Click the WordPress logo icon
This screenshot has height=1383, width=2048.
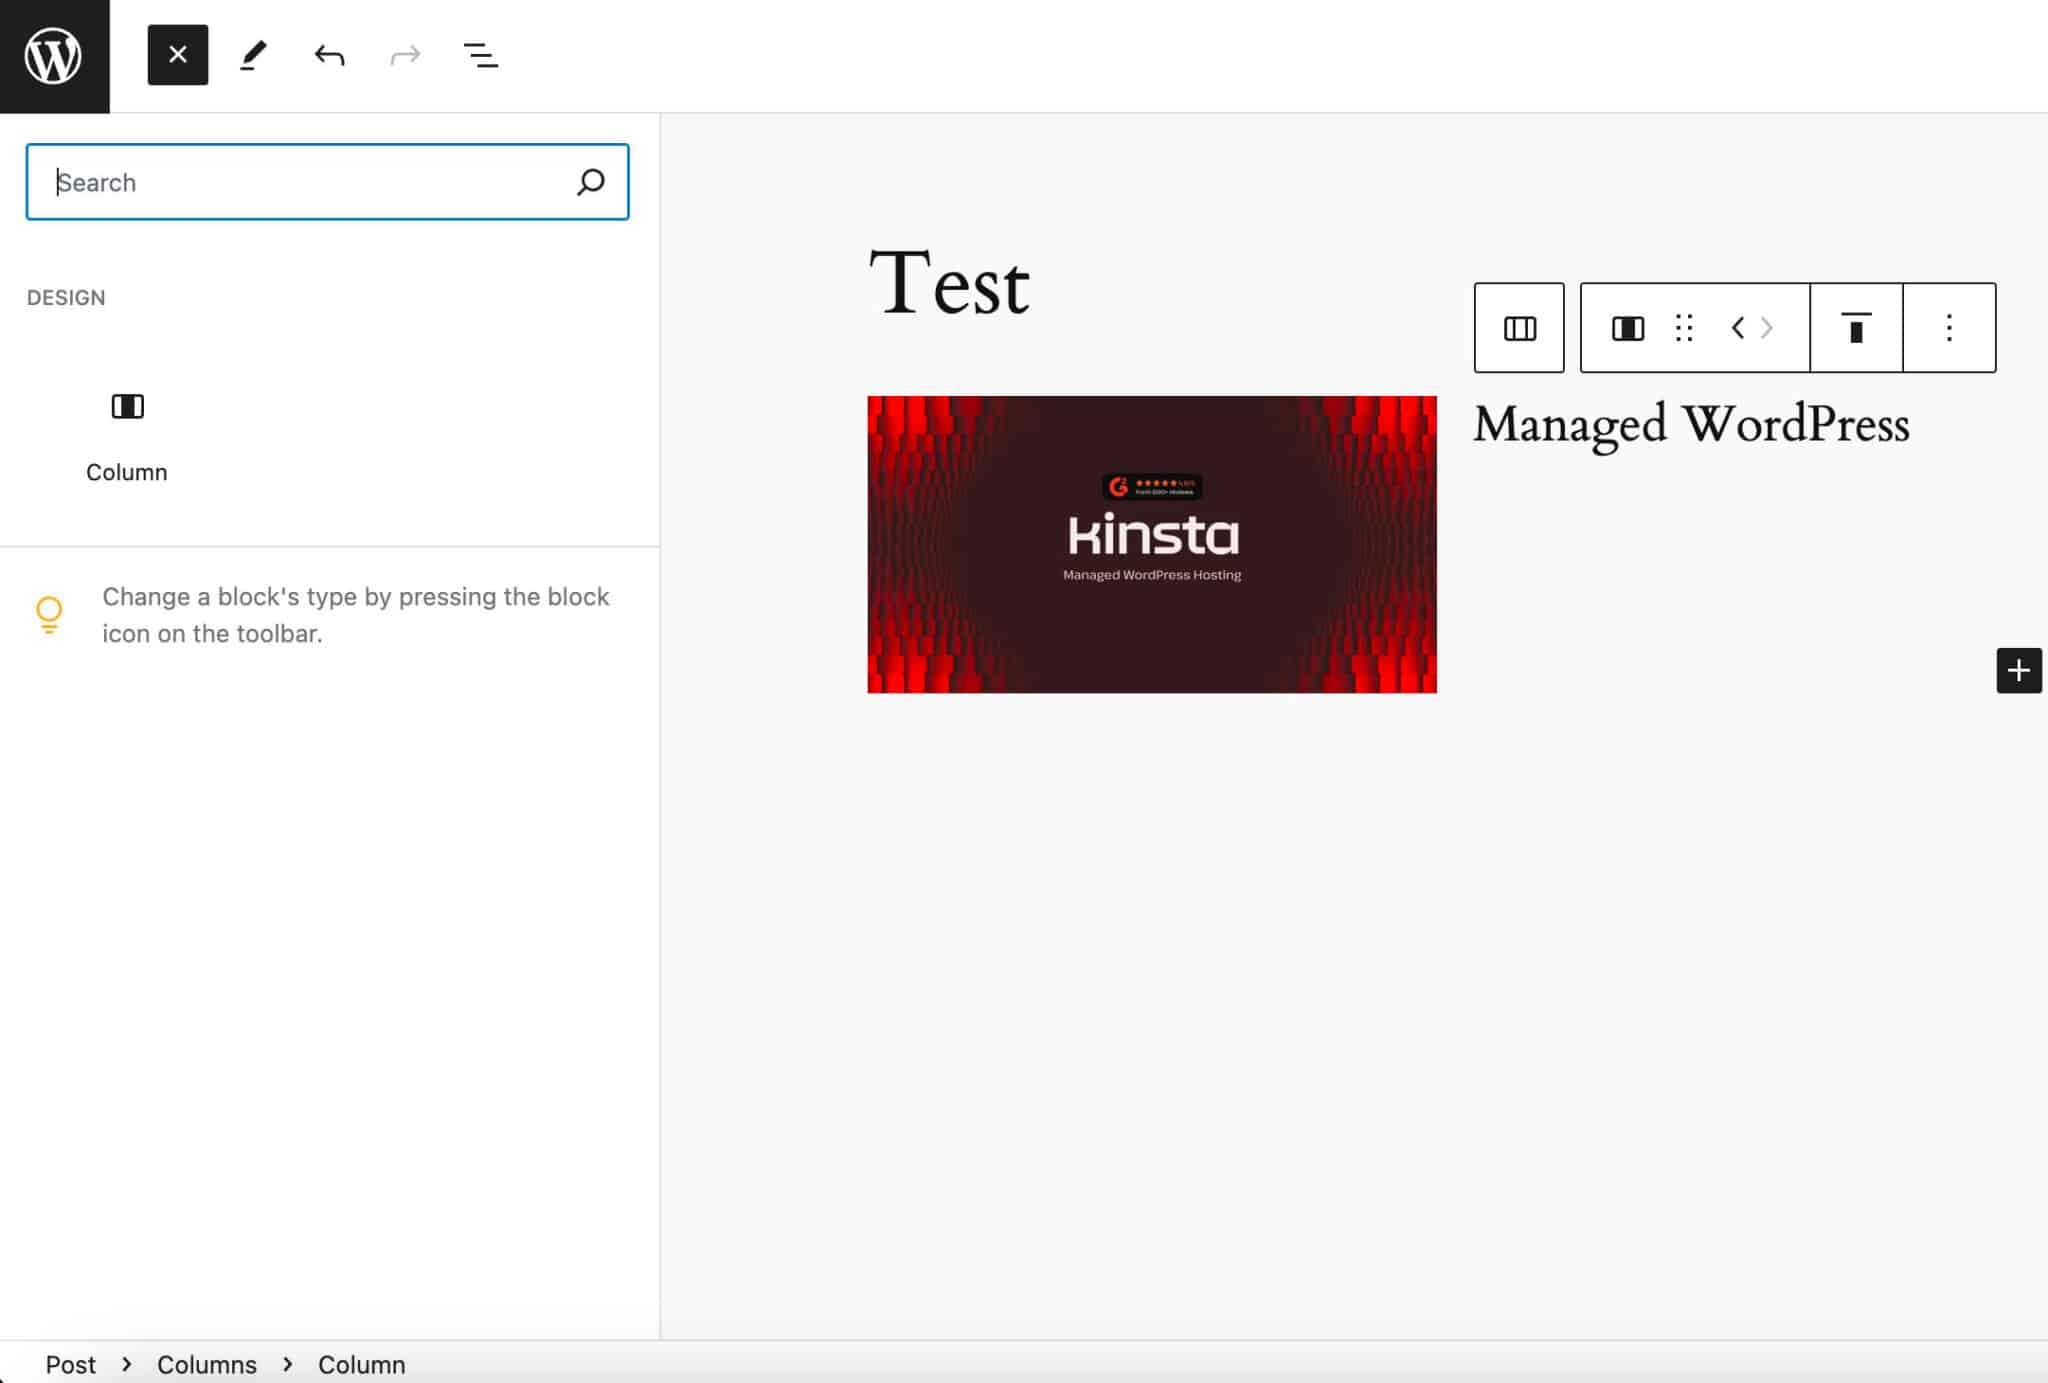54,56
